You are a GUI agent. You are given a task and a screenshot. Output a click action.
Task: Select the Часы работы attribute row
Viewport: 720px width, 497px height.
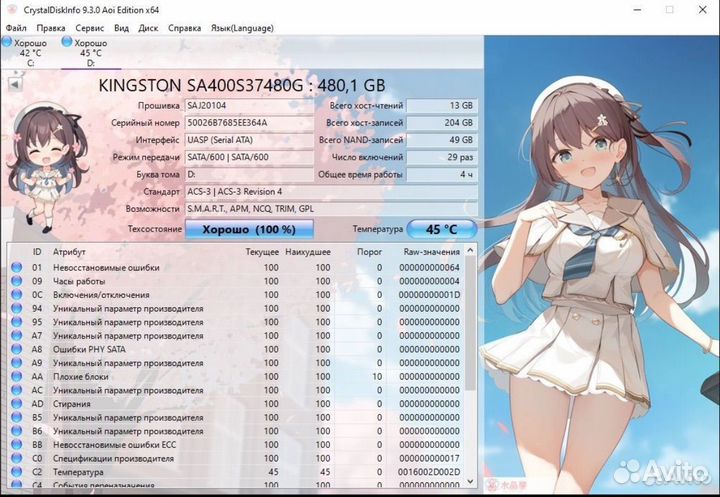(236, 281)
